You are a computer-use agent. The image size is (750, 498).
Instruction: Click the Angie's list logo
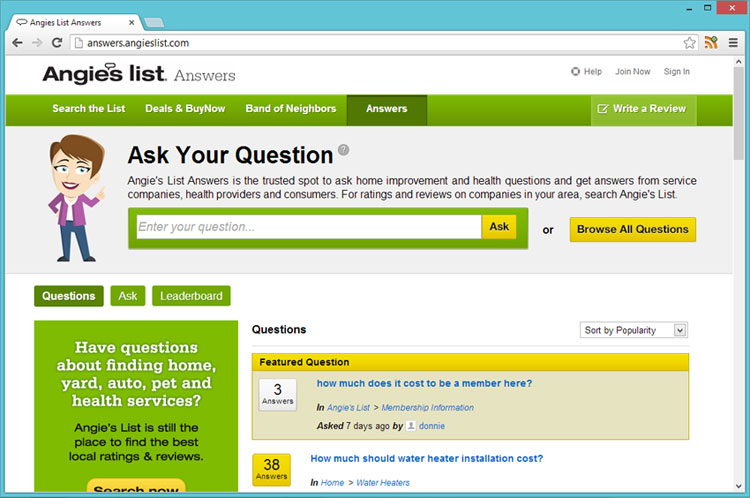point(104,74)
